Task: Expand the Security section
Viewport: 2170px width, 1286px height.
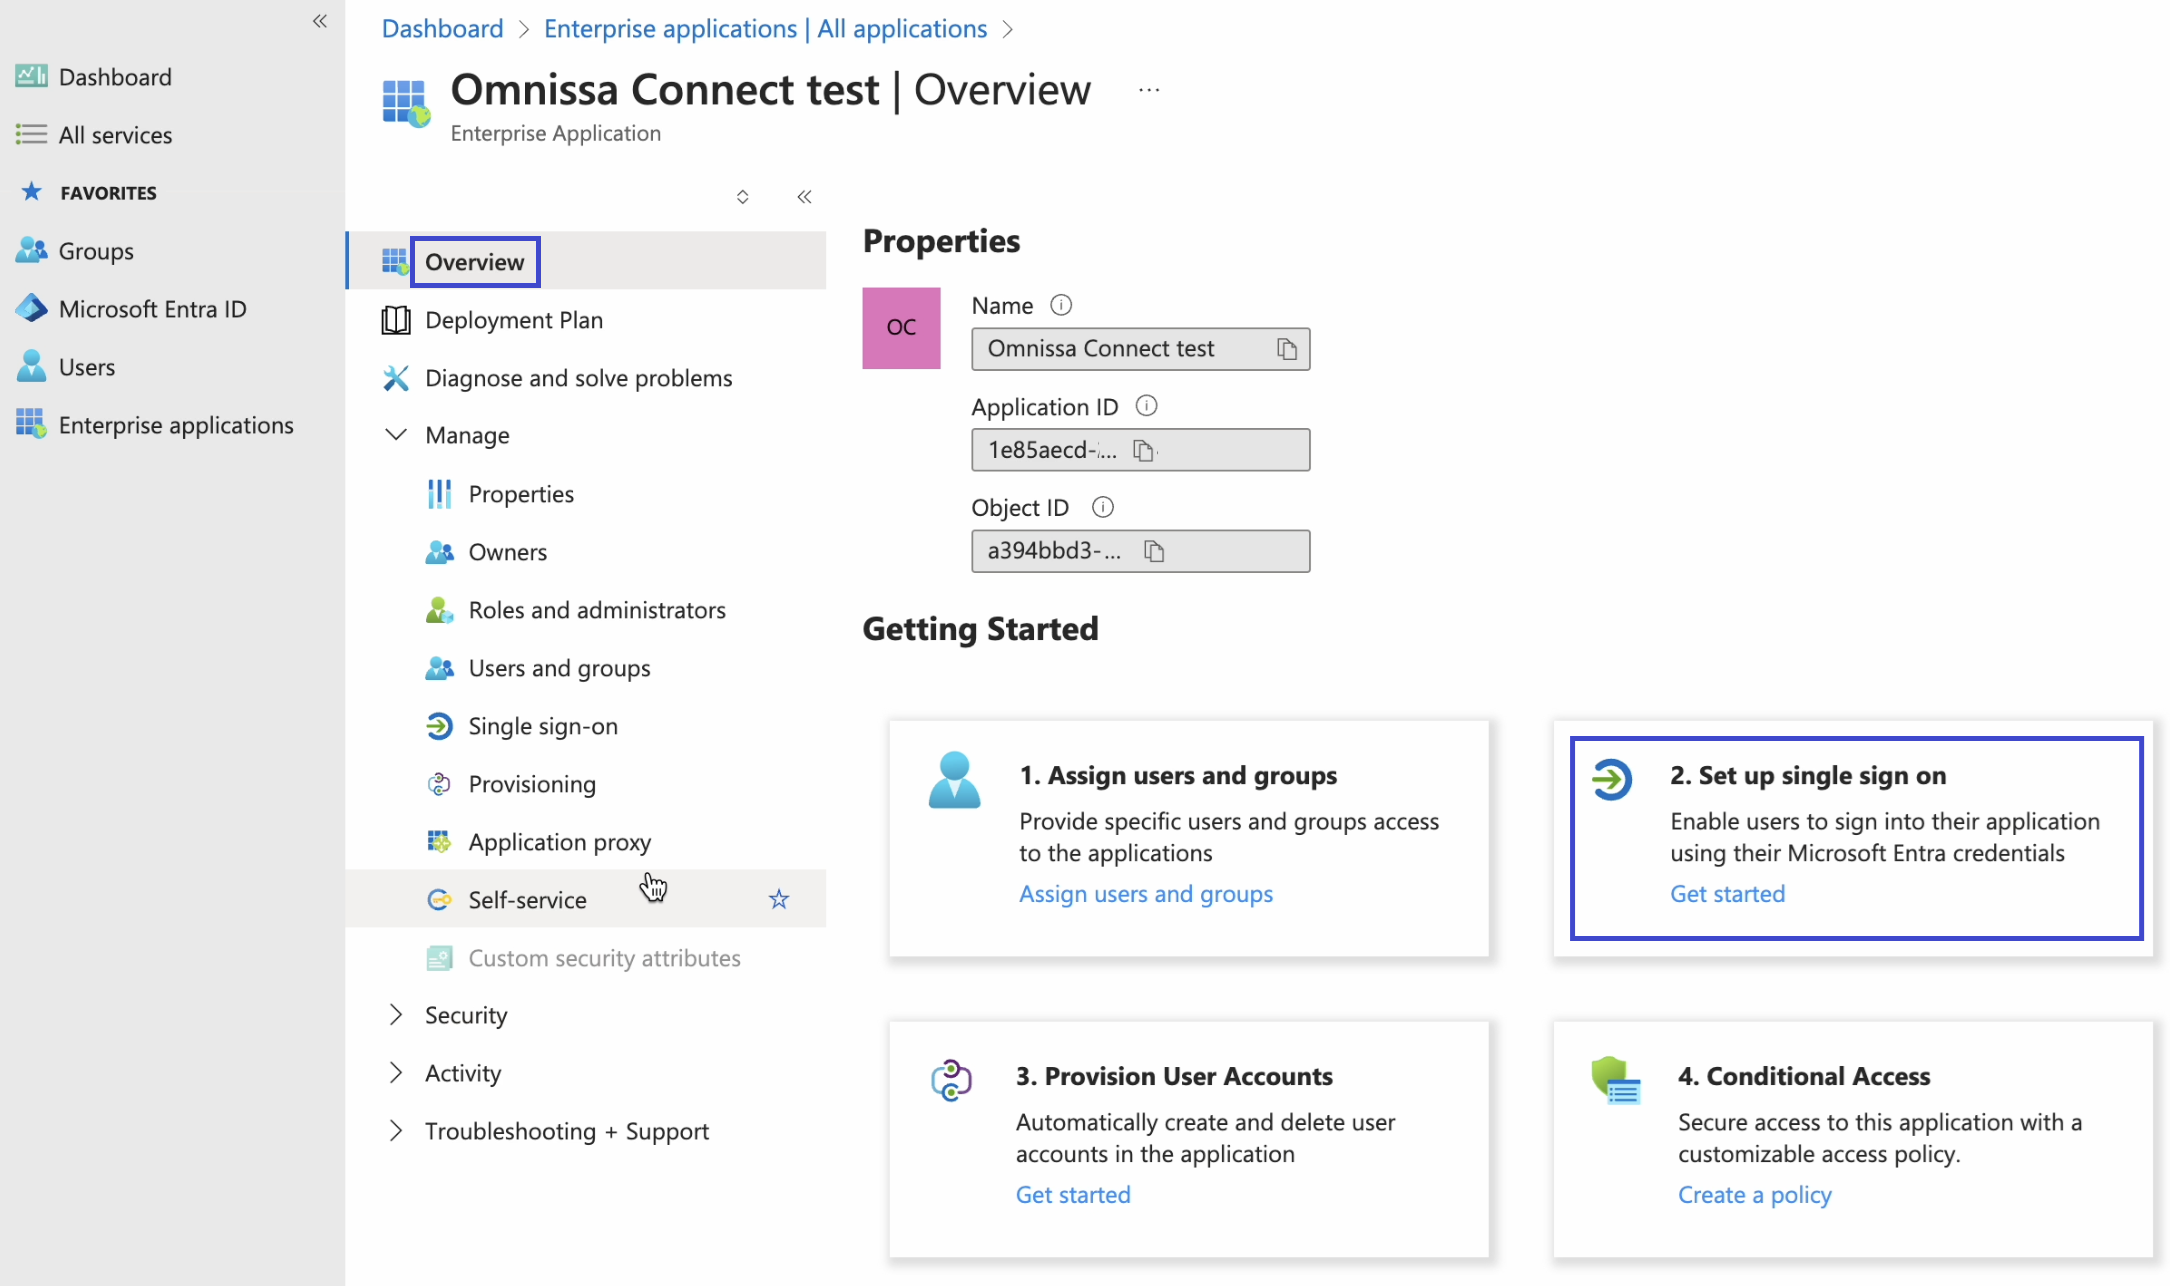Action: [396, 1015]
